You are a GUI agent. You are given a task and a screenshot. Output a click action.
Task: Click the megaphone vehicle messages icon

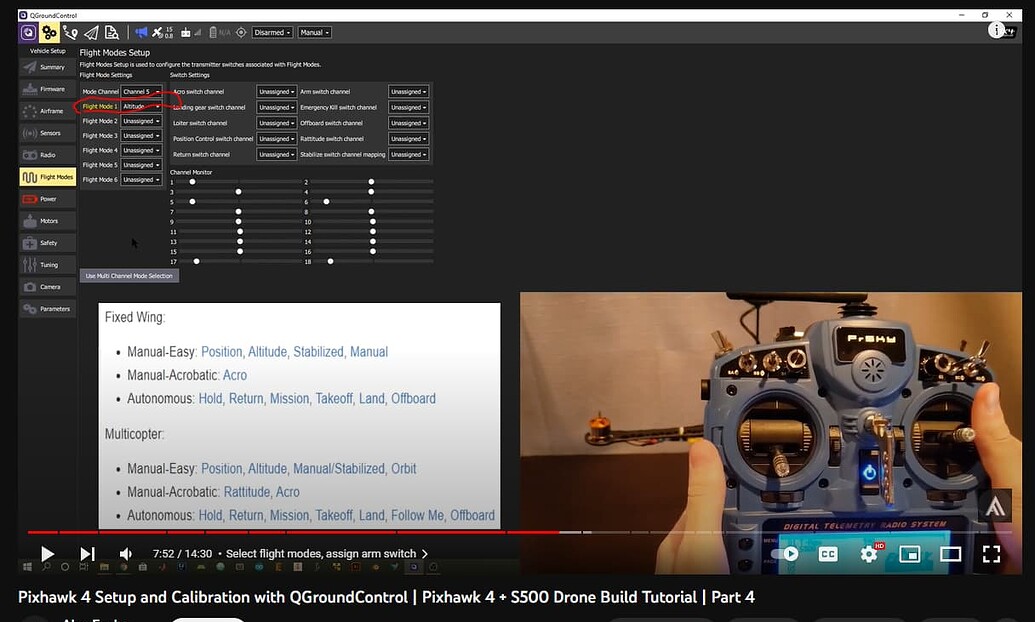click(141, 33)
